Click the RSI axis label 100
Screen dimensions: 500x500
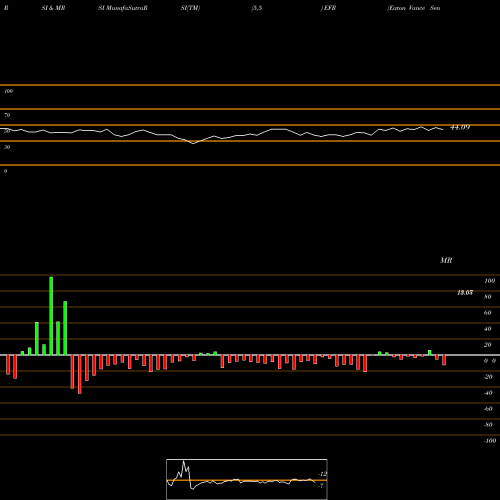(x=9, y=91)
